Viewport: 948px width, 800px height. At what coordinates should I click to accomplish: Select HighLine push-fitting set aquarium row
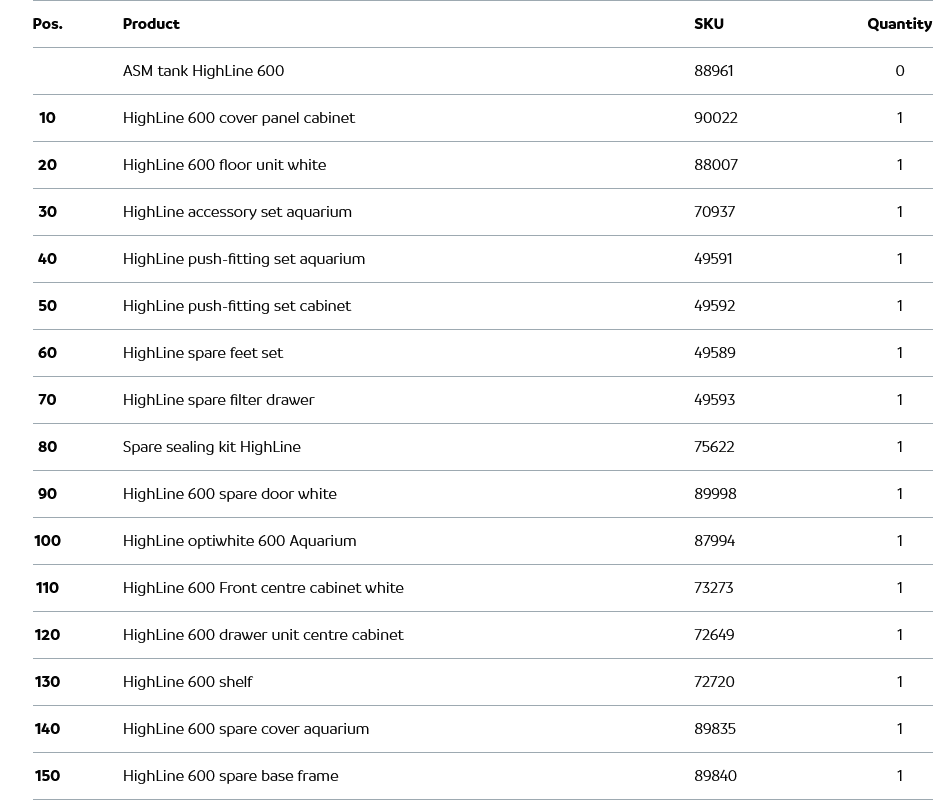[243, 259]
